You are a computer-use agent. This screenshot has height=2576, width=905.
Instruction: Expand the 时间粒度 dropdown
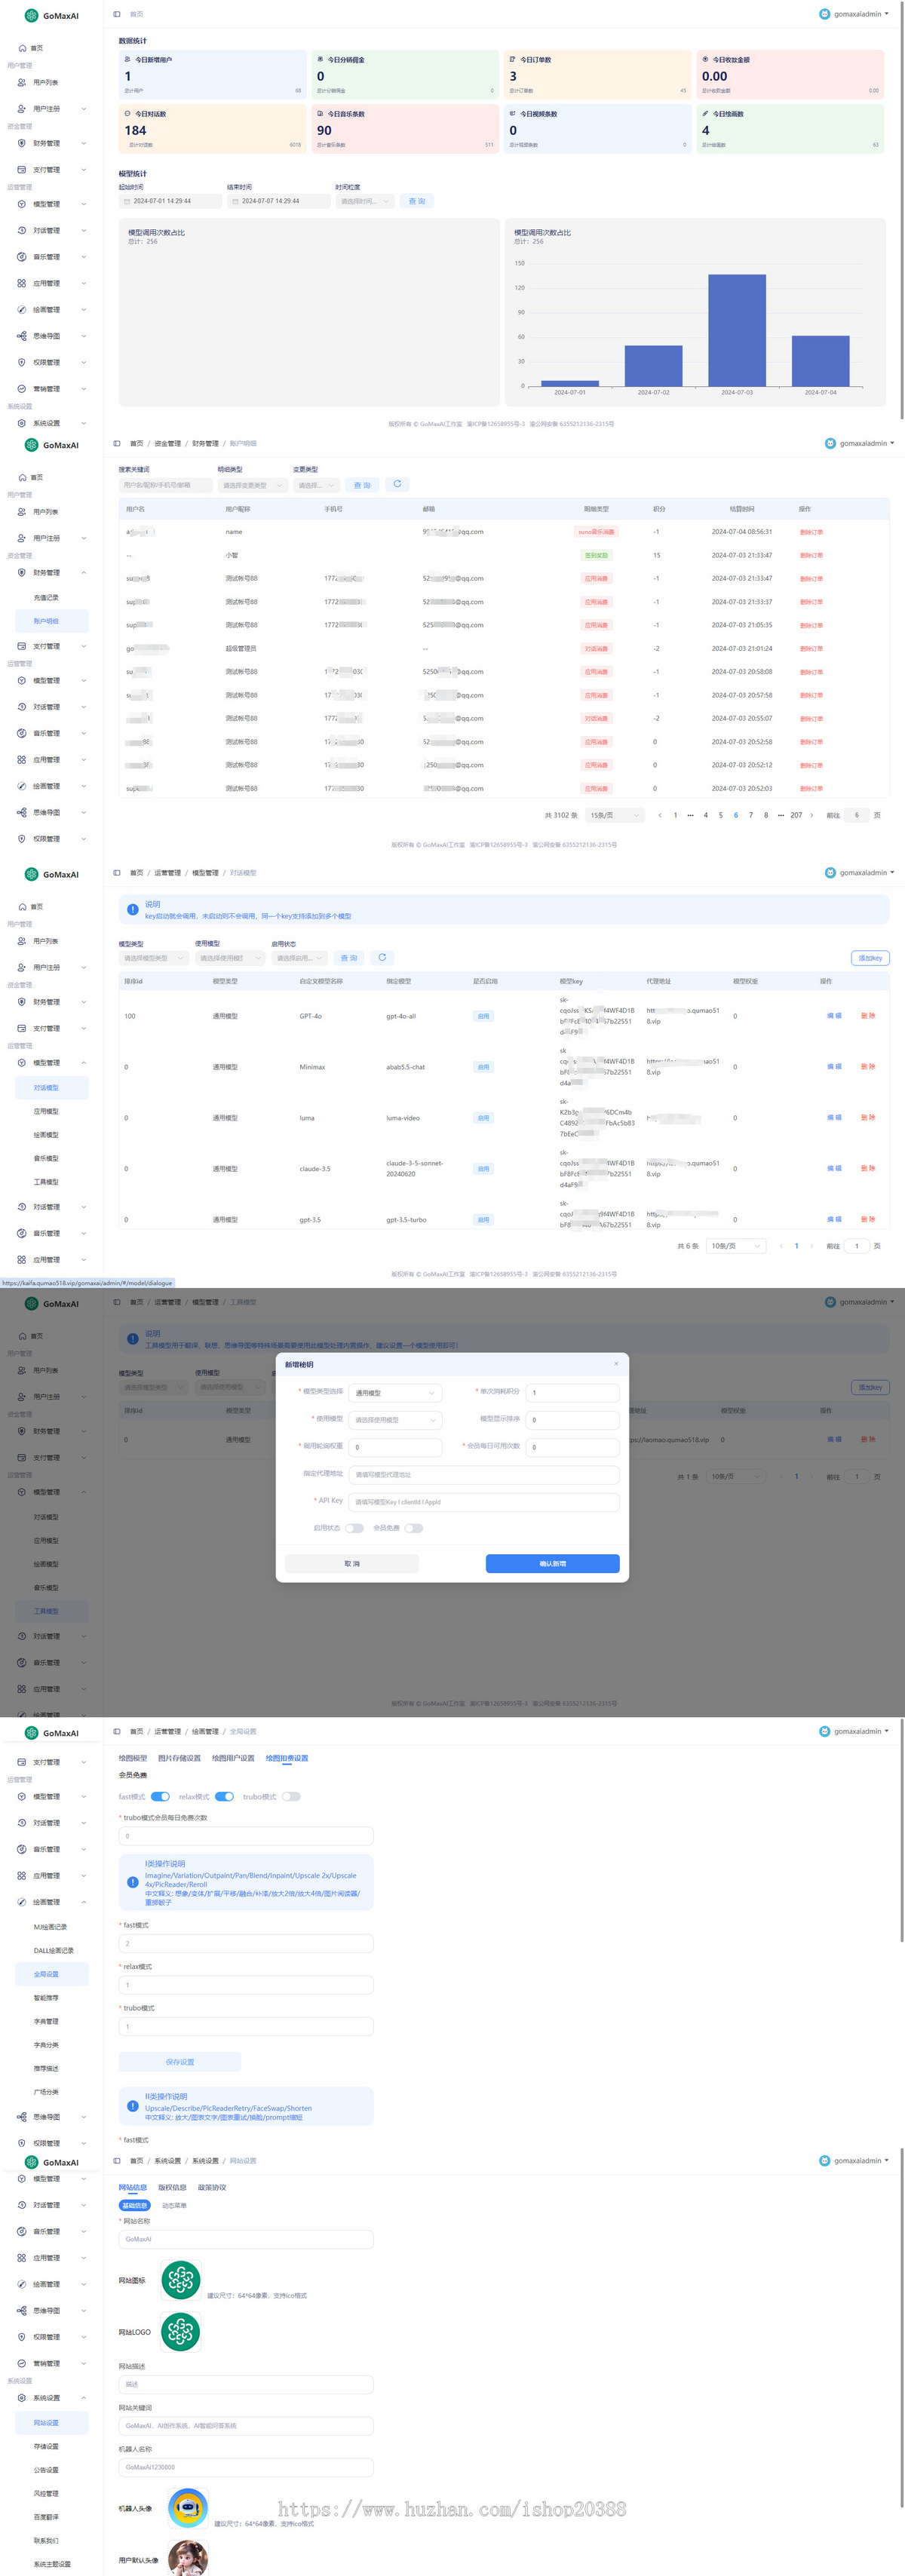click(x=365, y=201)
